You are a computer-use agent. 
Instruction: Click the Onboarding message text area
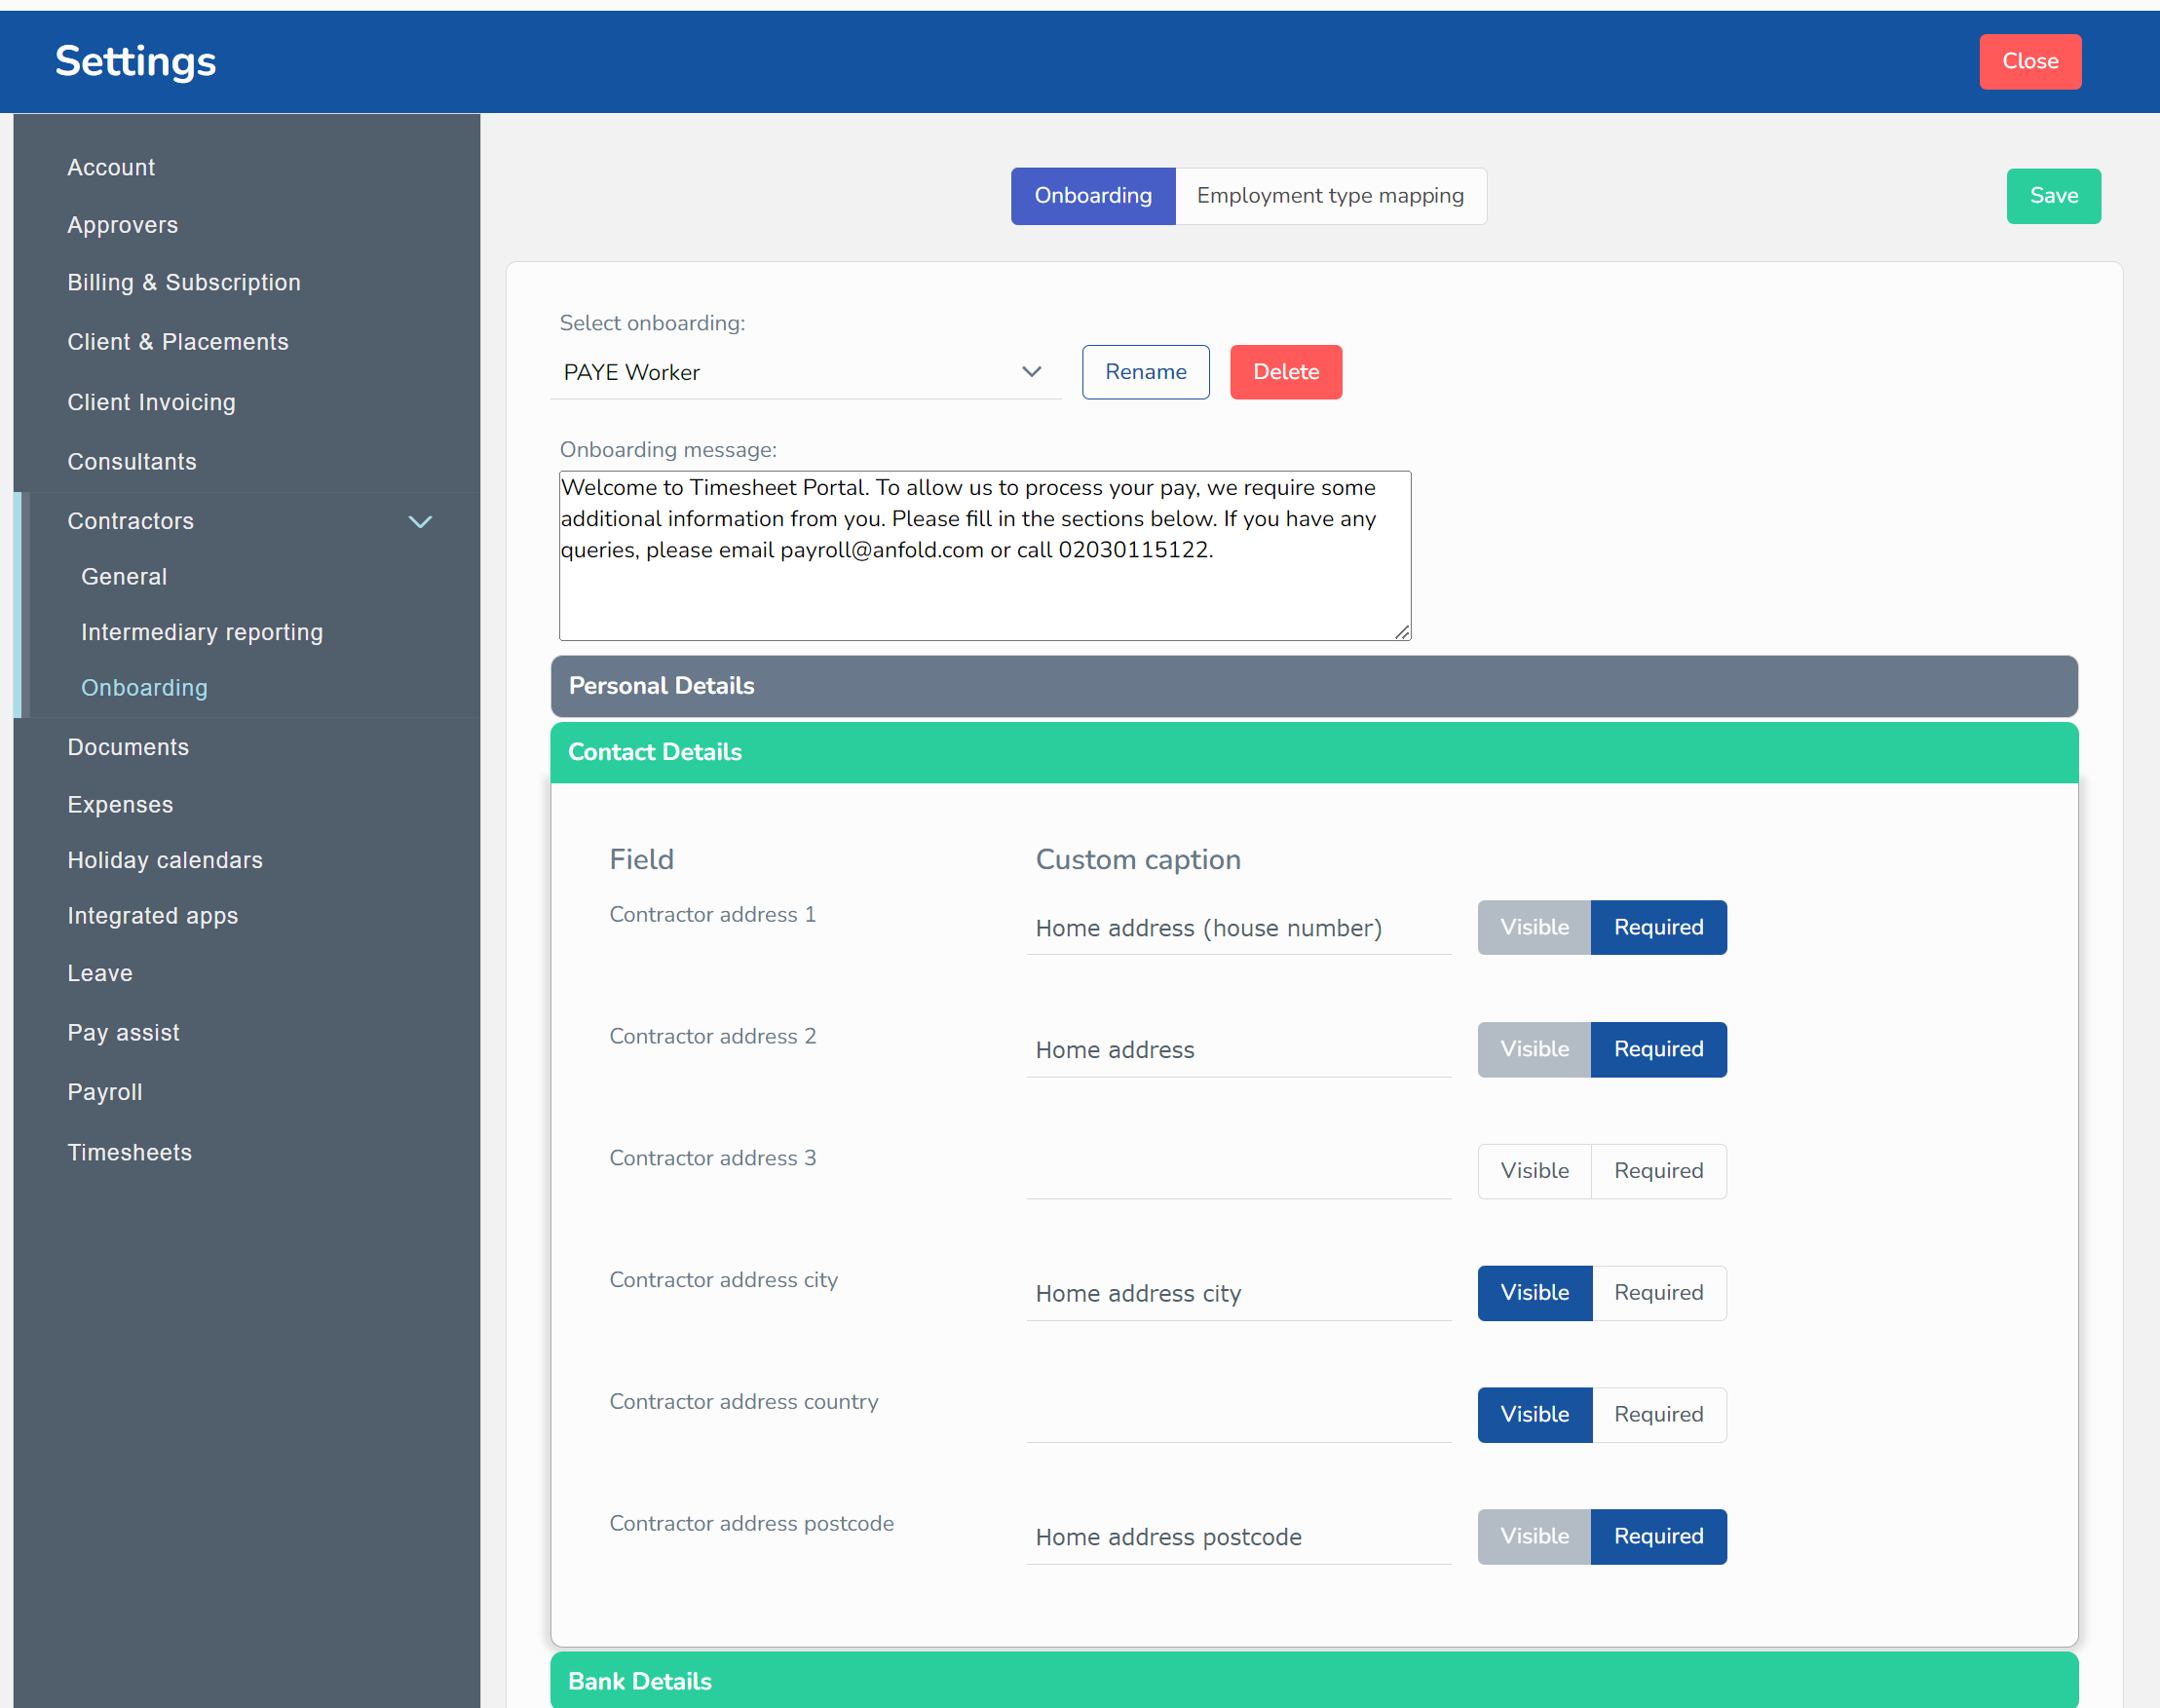(x=985, y=556)
